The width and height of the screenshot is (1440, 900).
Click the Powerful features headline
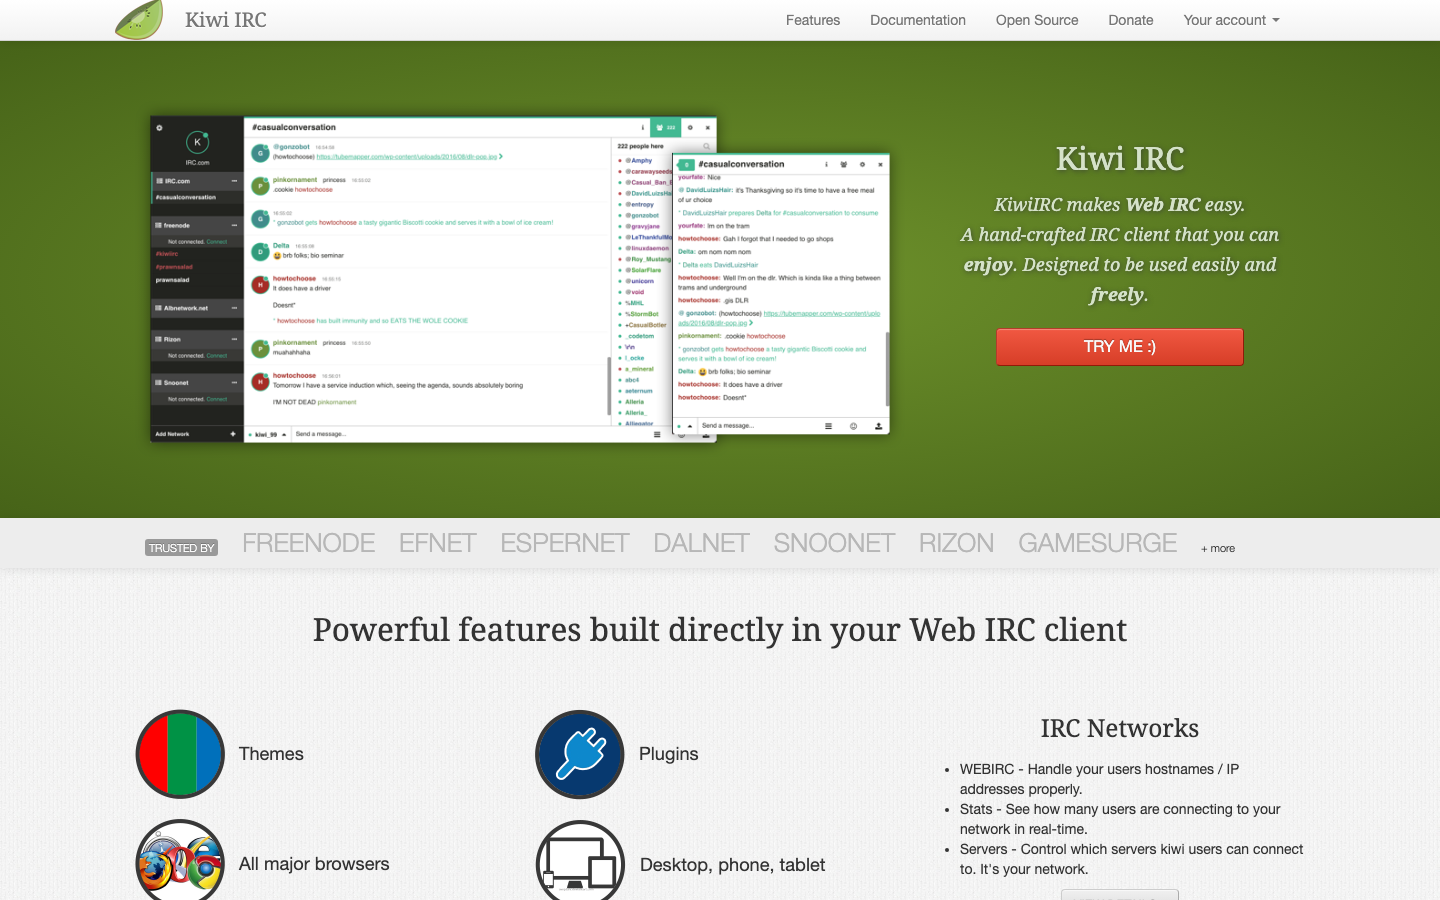(x=720, y=630)
